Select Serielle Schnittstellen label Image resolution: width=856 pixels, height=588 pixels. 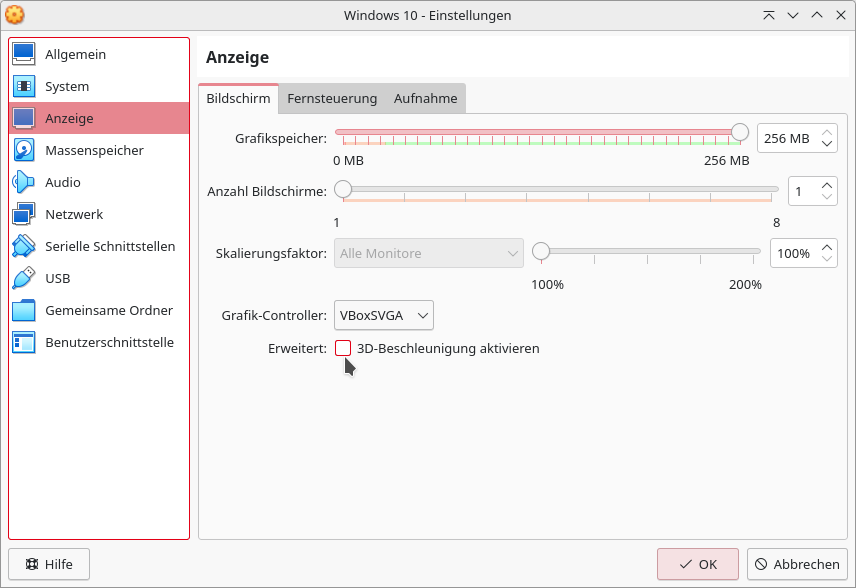tap(110, 246)
